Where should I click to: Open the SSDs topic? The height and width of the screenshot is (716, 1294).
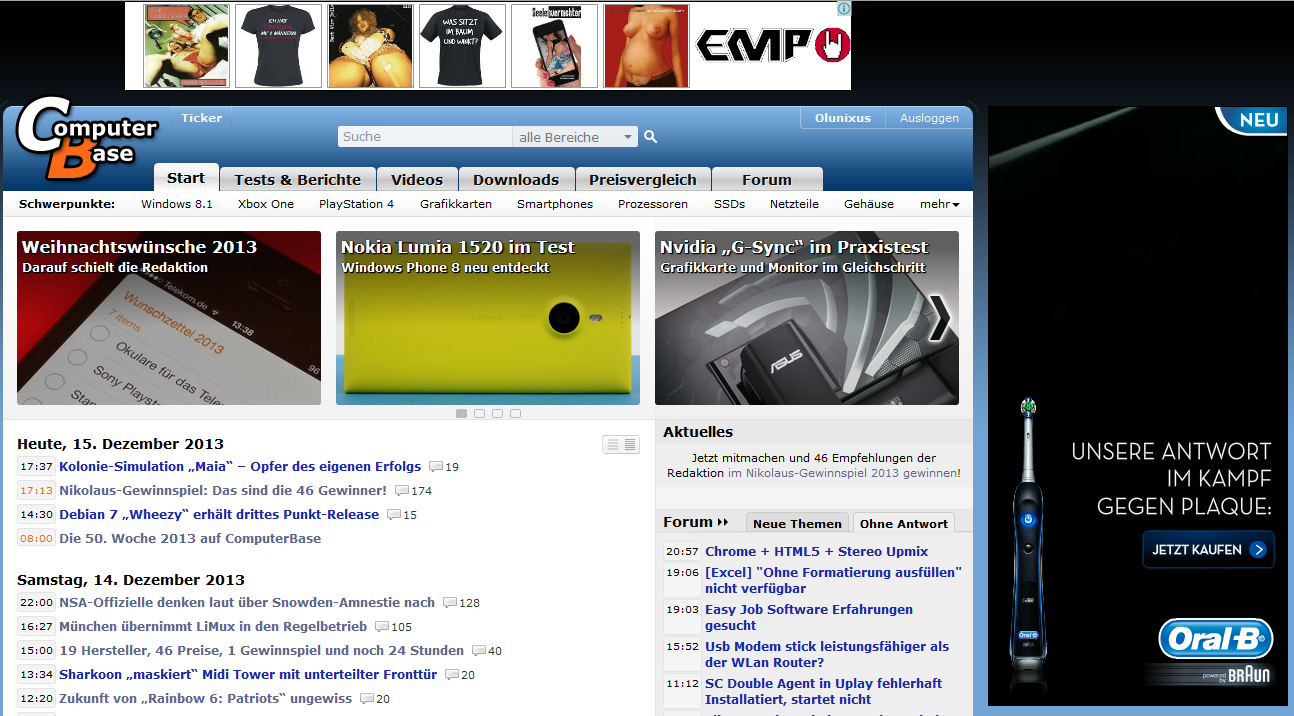click(x=729, y=204)
